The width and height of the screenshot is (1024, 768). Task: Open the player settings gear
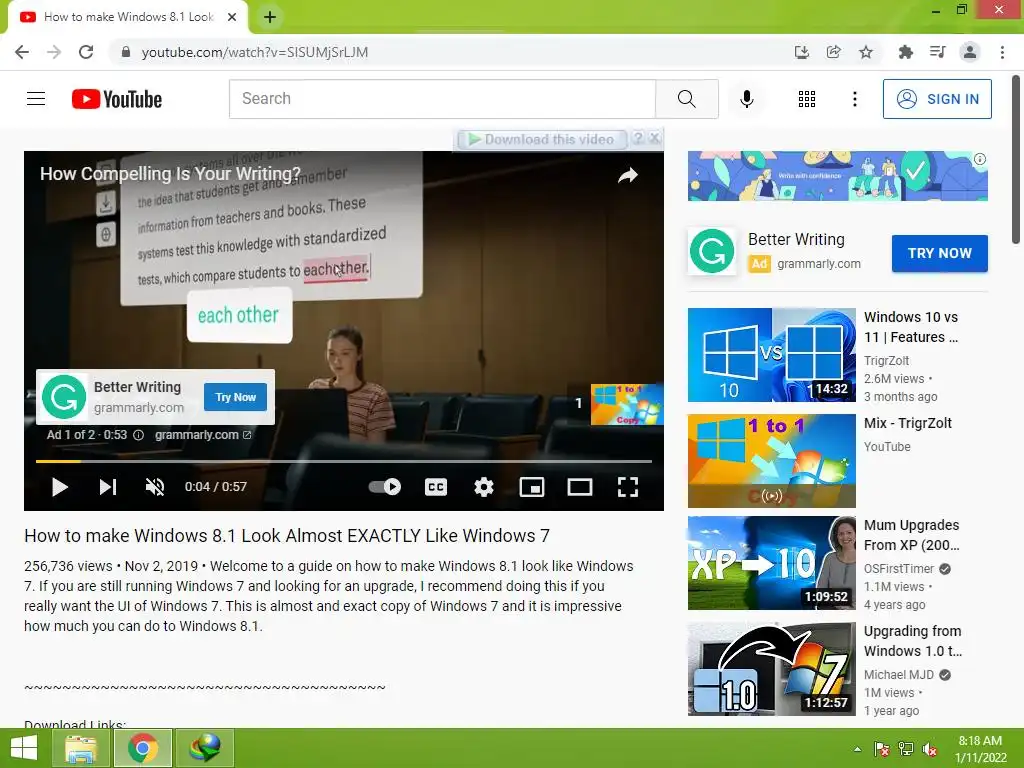tap(484, 487)
